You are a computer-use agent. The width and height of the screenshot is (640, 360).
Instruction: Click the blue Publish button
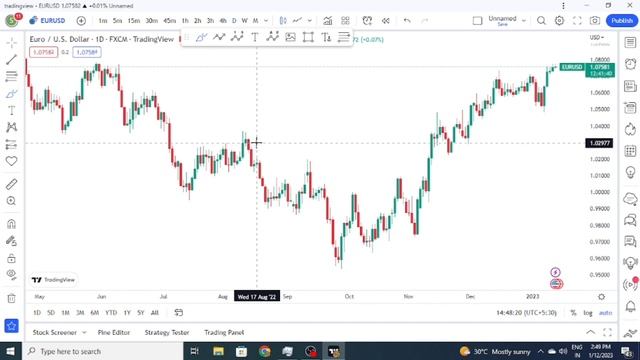[622, 20]
